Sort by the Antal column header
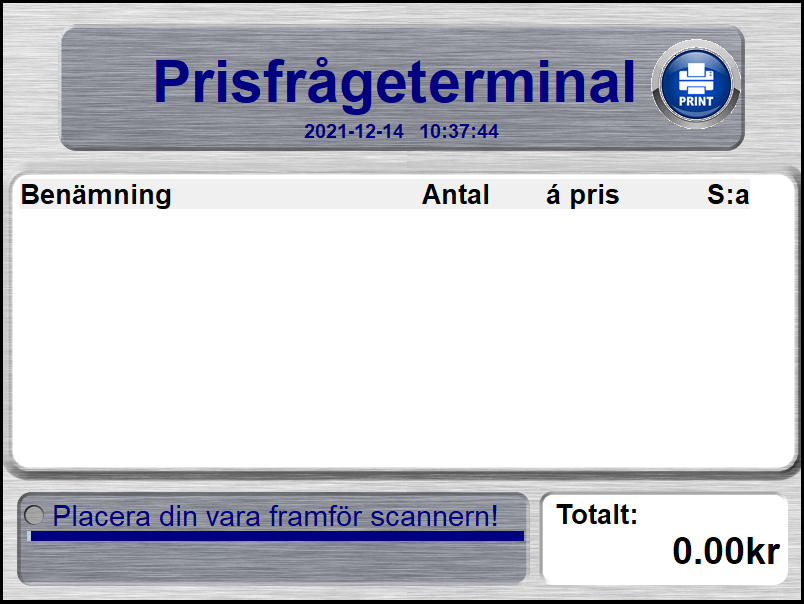The height and width of the screenshot is (604, 804). pyautogui.click(x=455, y=195)
